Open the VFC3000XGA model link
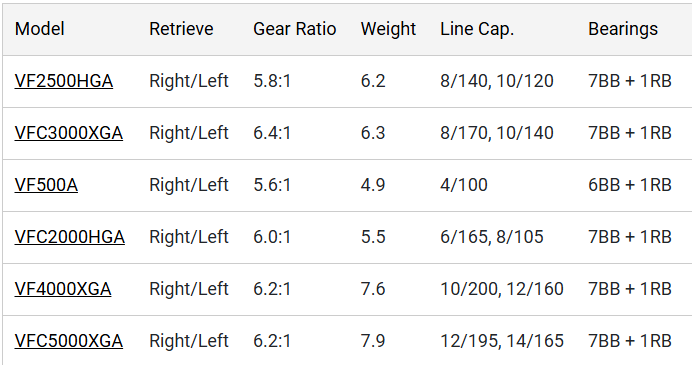The image size is (692, 365). tap(68, 133)
